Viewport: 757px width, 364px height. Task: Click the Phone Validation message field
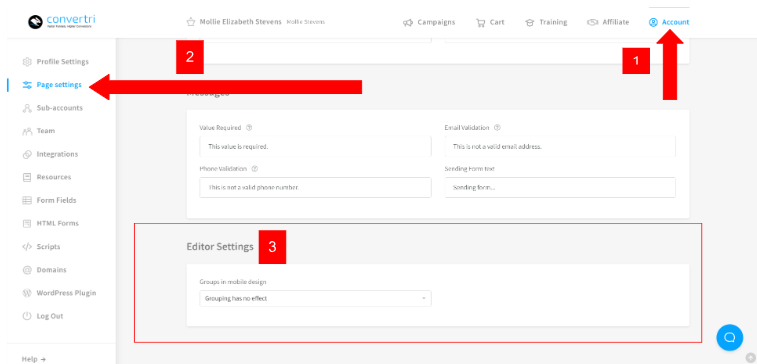coord(315,187)
